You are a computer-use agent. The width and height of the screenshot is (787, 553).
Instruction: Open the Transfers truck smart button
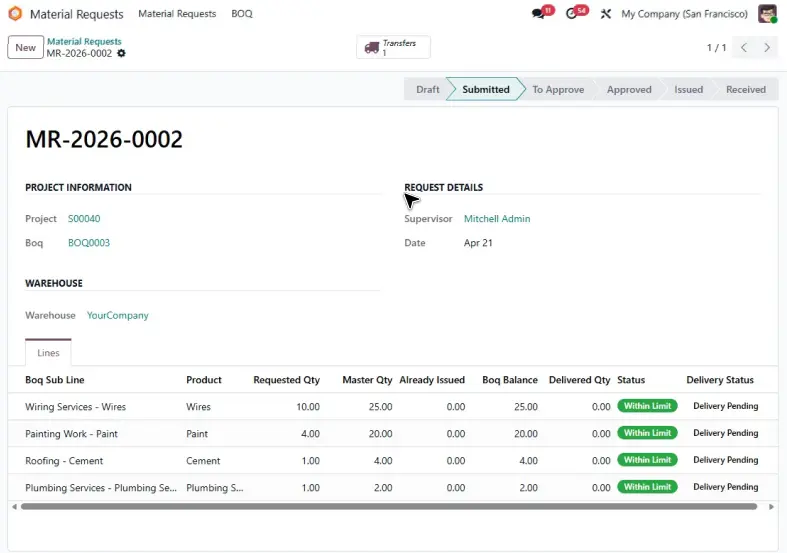pyautogui.click(x=393, y=47)
